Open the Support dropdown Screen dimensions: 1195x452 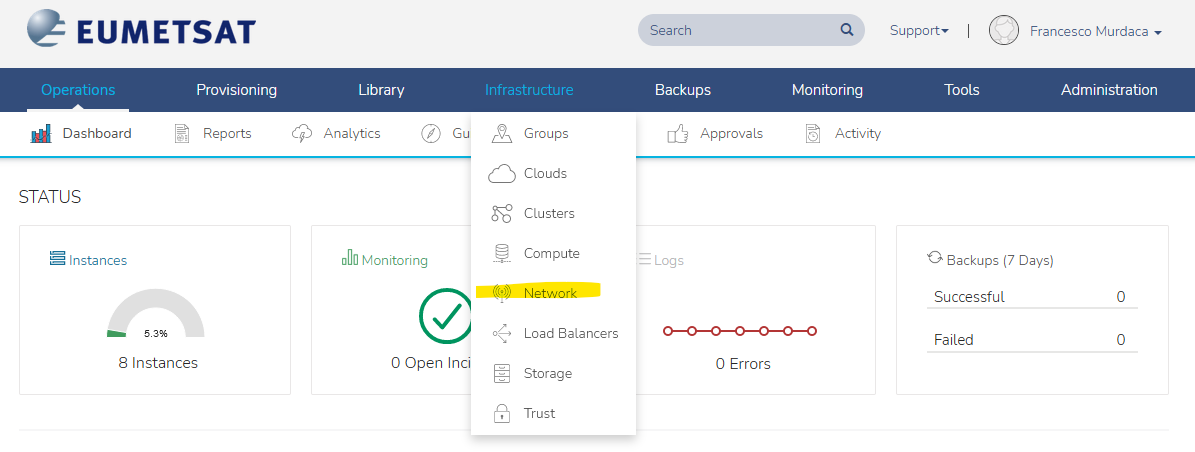click(x=918, y=31)
